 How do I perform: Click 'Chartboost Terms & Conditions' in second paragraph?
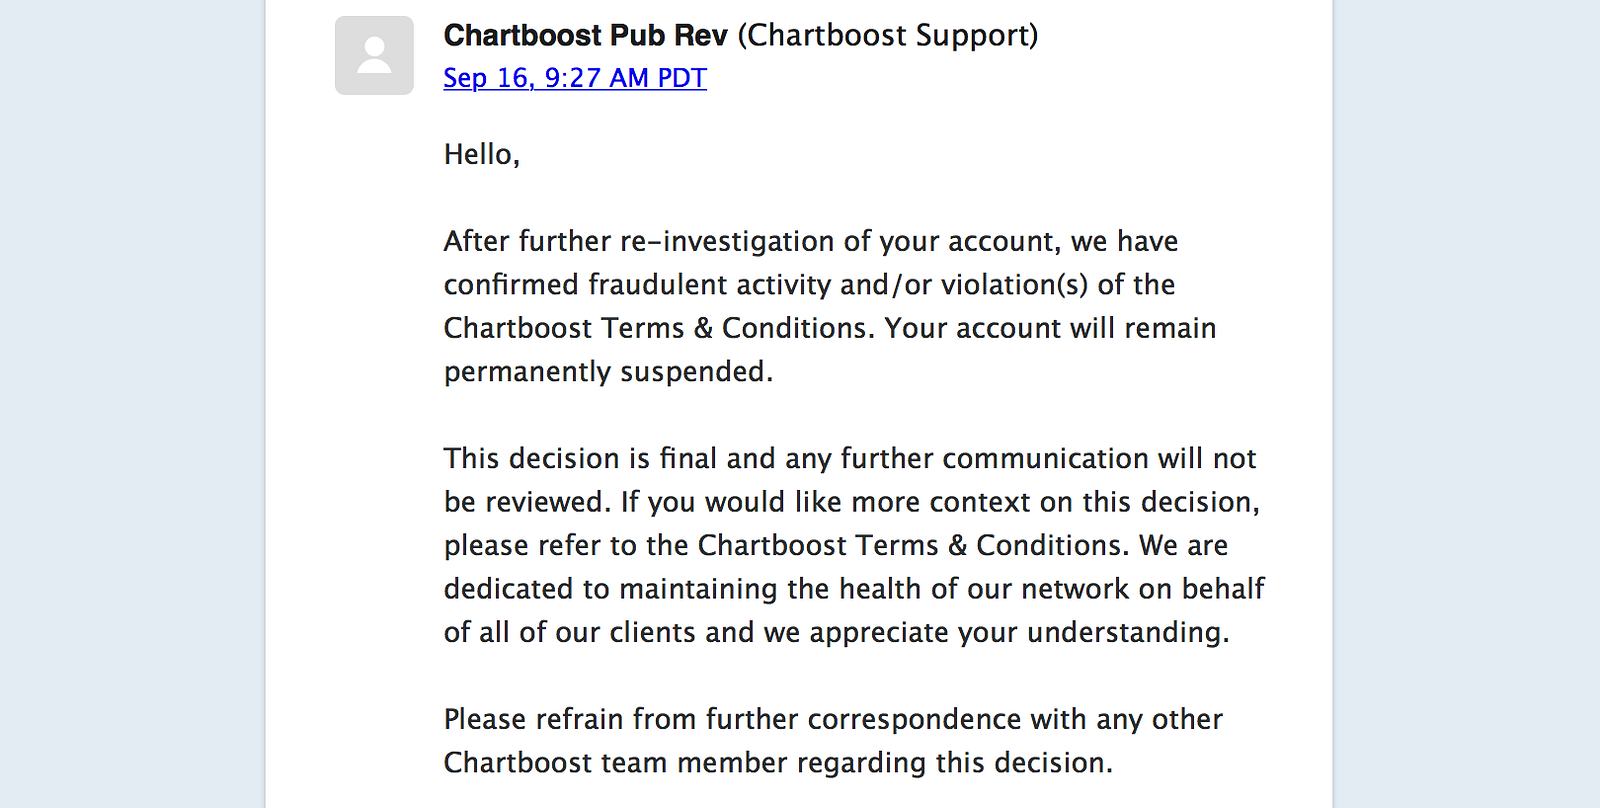pos(912,545)
